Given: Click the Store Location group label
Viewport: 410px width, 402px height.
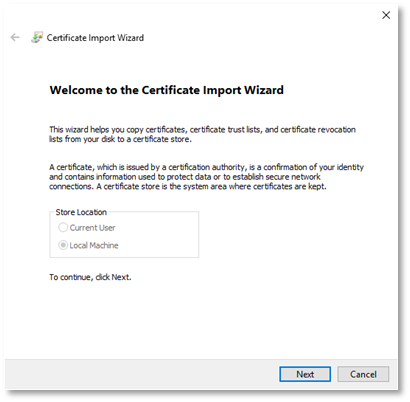Looking at the screenshot, I should coord(81,212).
